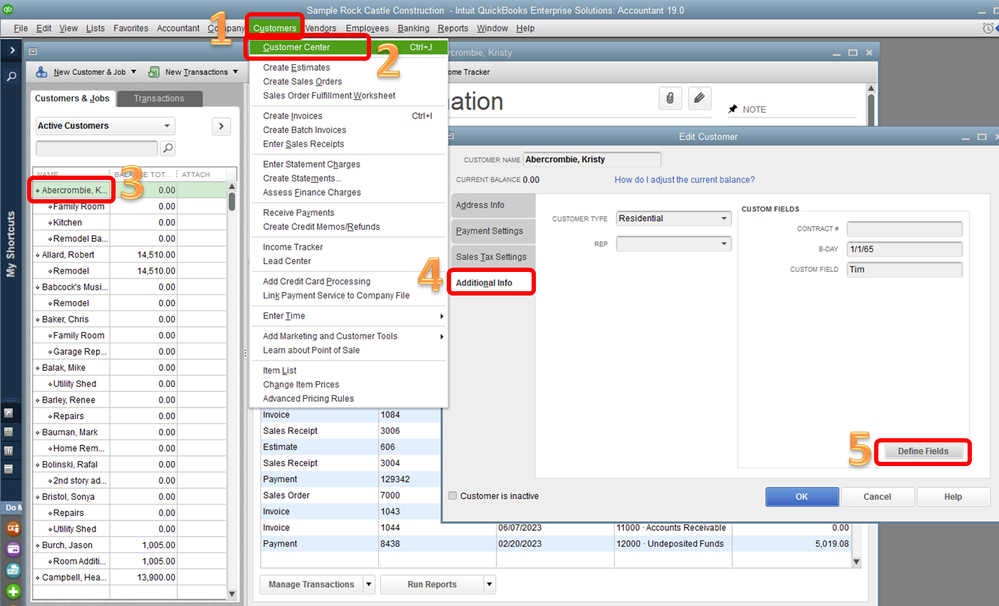999x606 pixels.
Task: Click the magnifier button beside the customer search field
Action: point(168,148)
